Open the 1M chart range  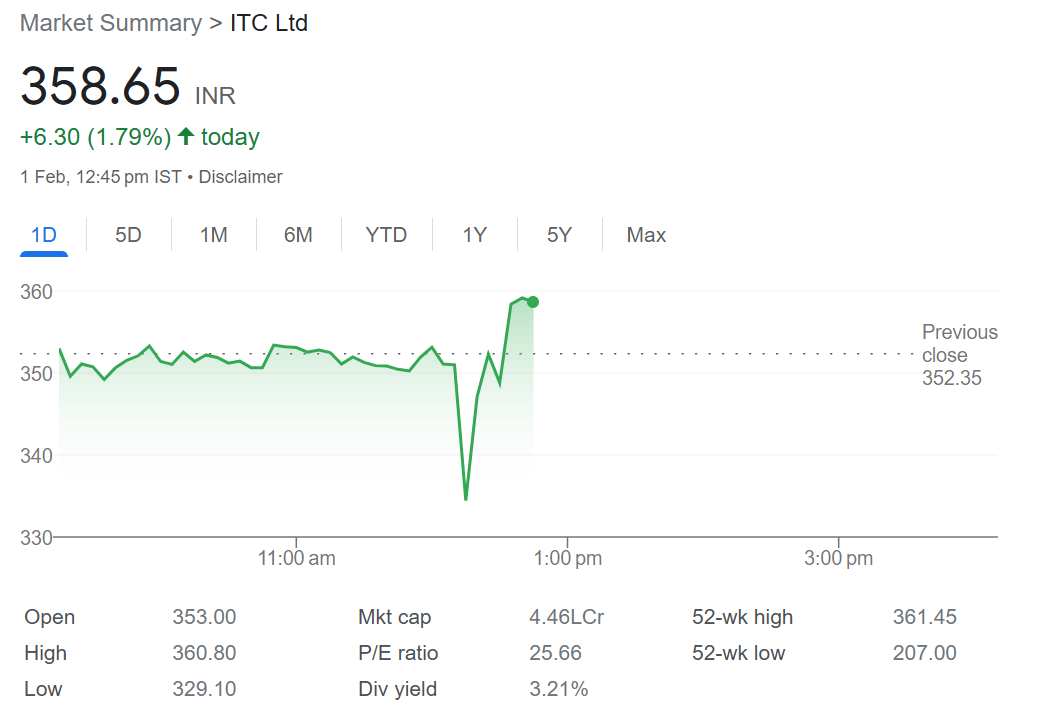tap(214, 235)
